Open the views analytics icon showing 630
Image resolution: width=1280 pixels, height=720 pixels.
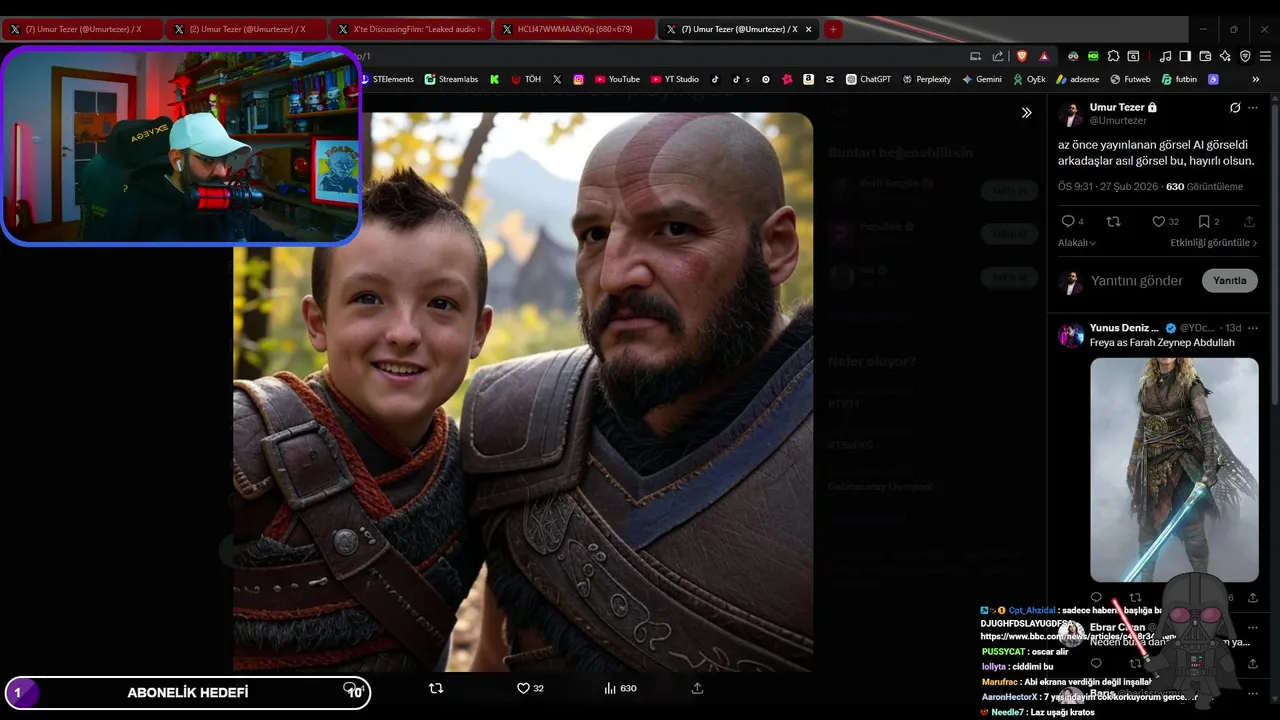(x=610, y=688)
